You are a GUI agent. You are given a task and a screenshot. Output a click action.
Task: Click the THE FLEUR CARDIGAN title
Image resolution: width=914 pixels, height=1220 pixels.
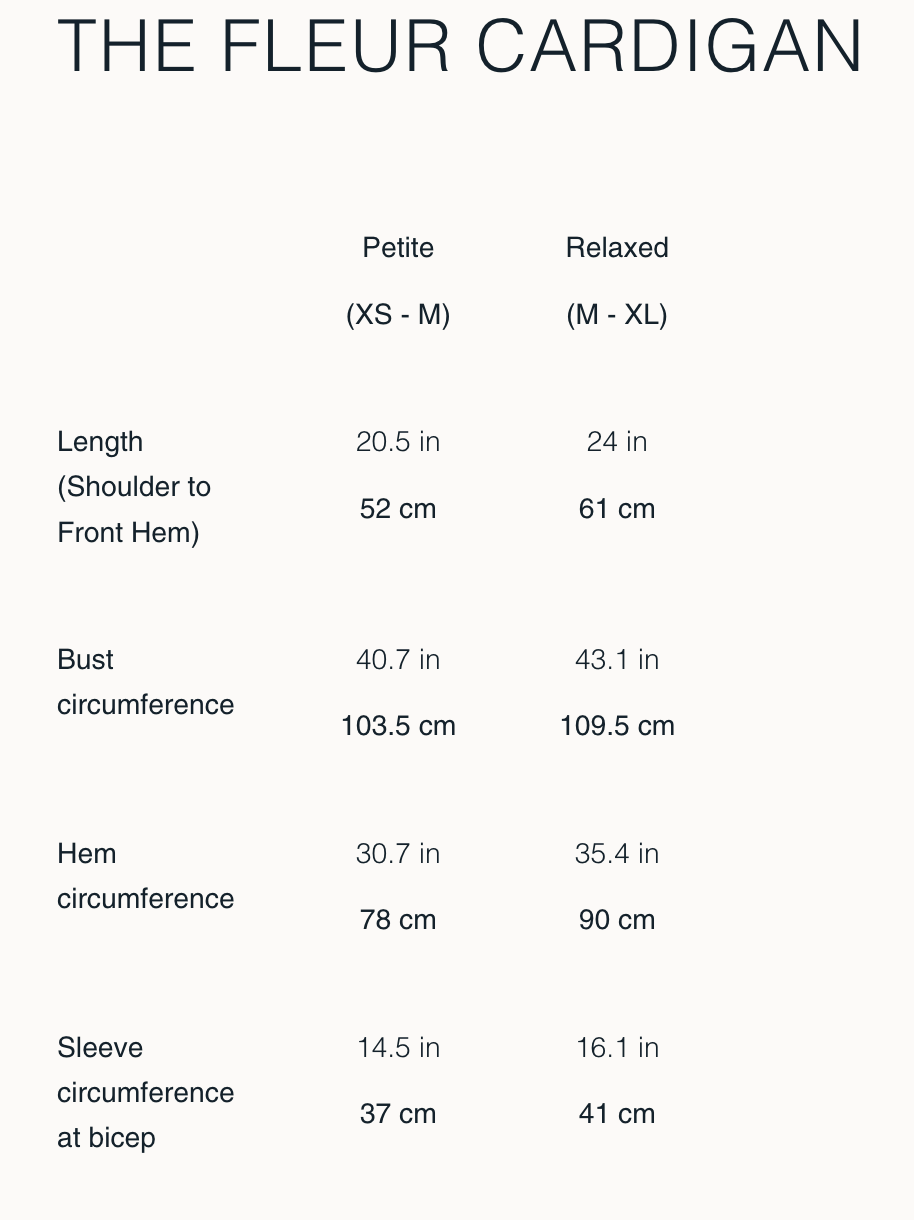[x=460, y=47]
